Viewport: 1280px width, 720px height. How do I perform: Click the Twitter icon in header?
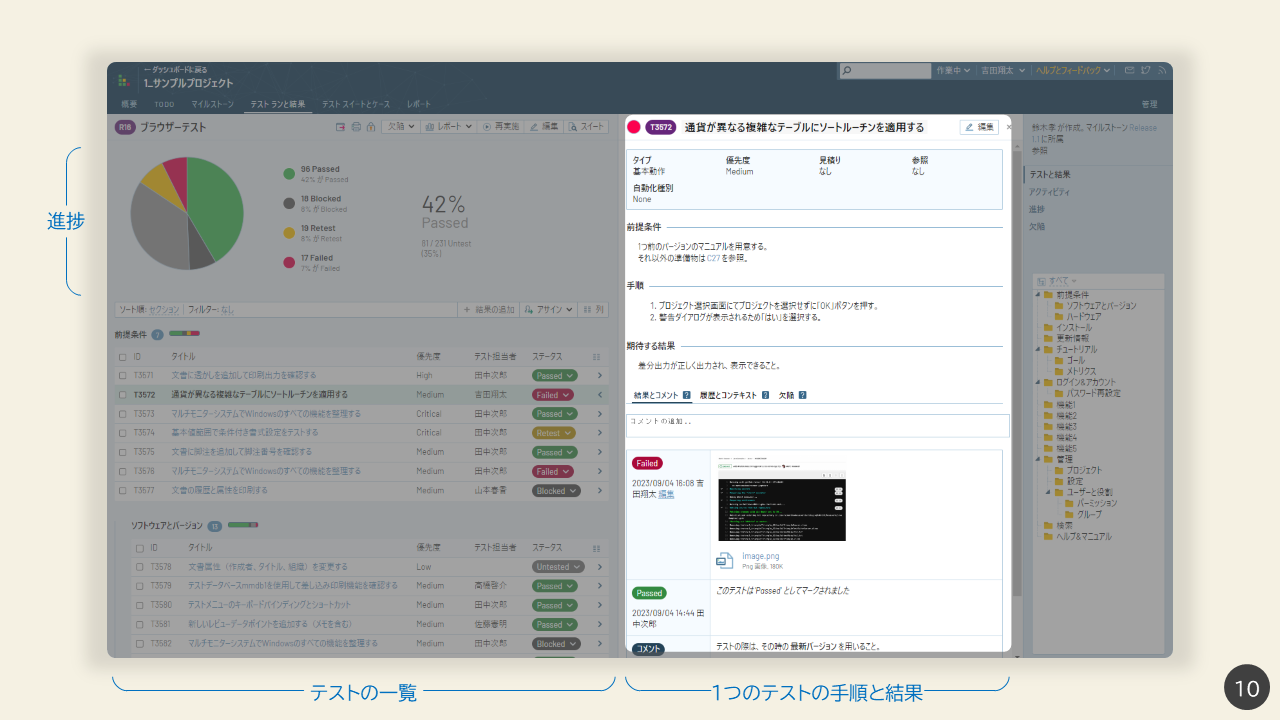coord(1146,71)
